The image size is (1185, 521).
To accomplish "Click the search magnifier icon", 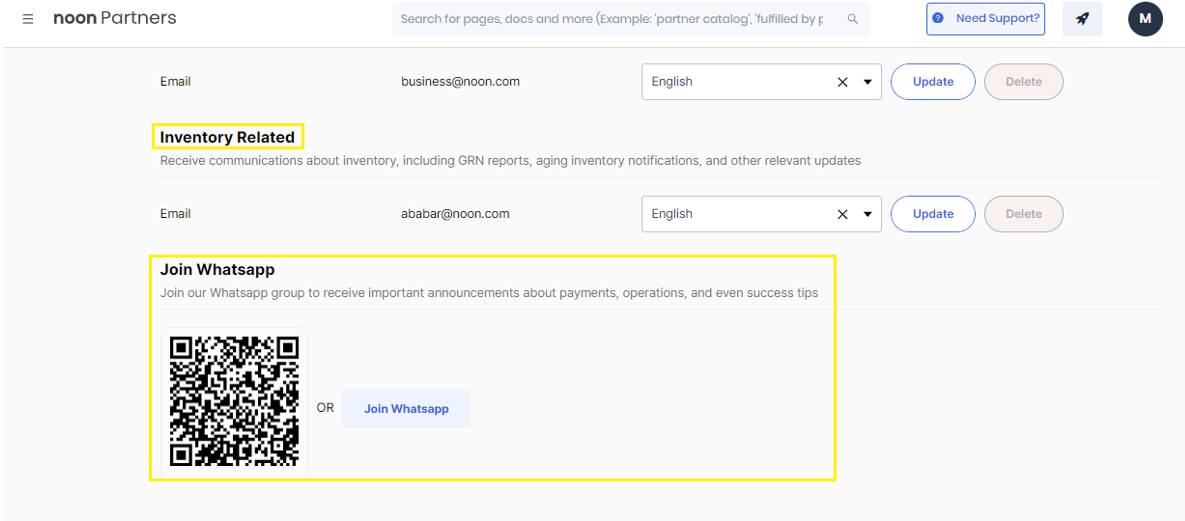I will click(852, 19).
